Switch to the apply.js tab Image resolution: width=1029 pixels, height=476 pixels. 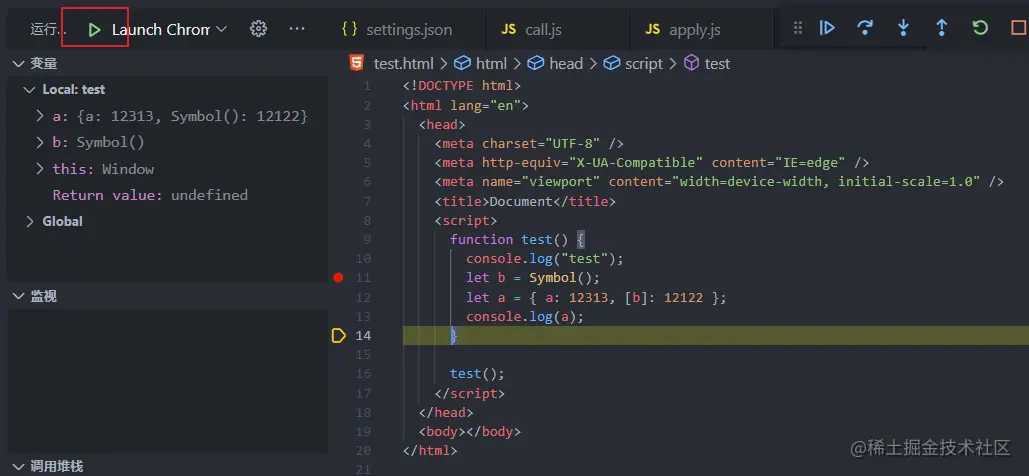pos(683,30)
